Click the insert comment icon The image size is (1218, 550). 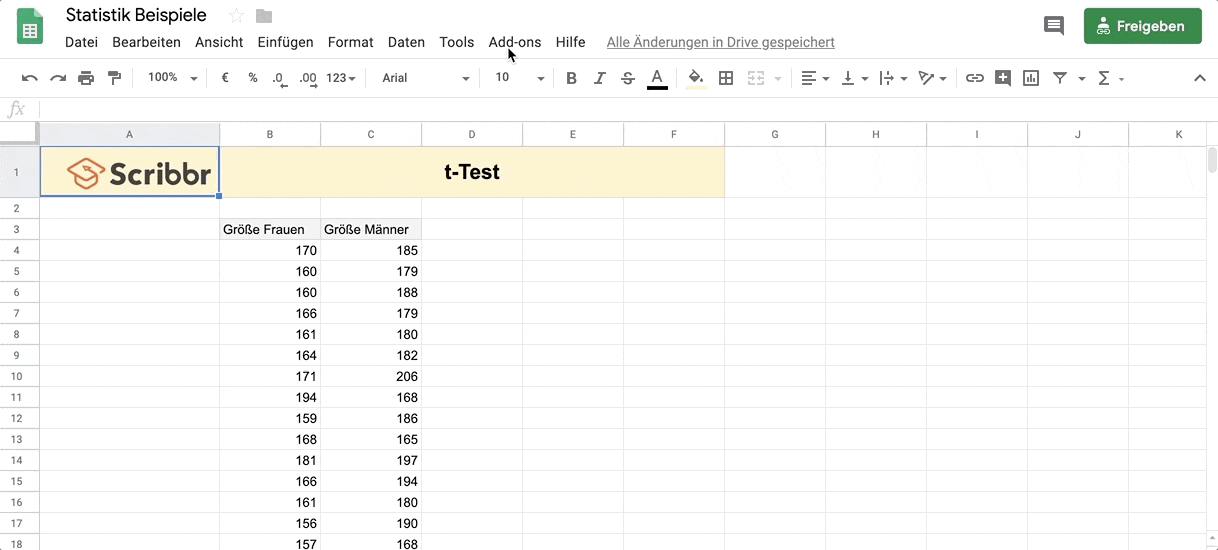(1003, 78)
